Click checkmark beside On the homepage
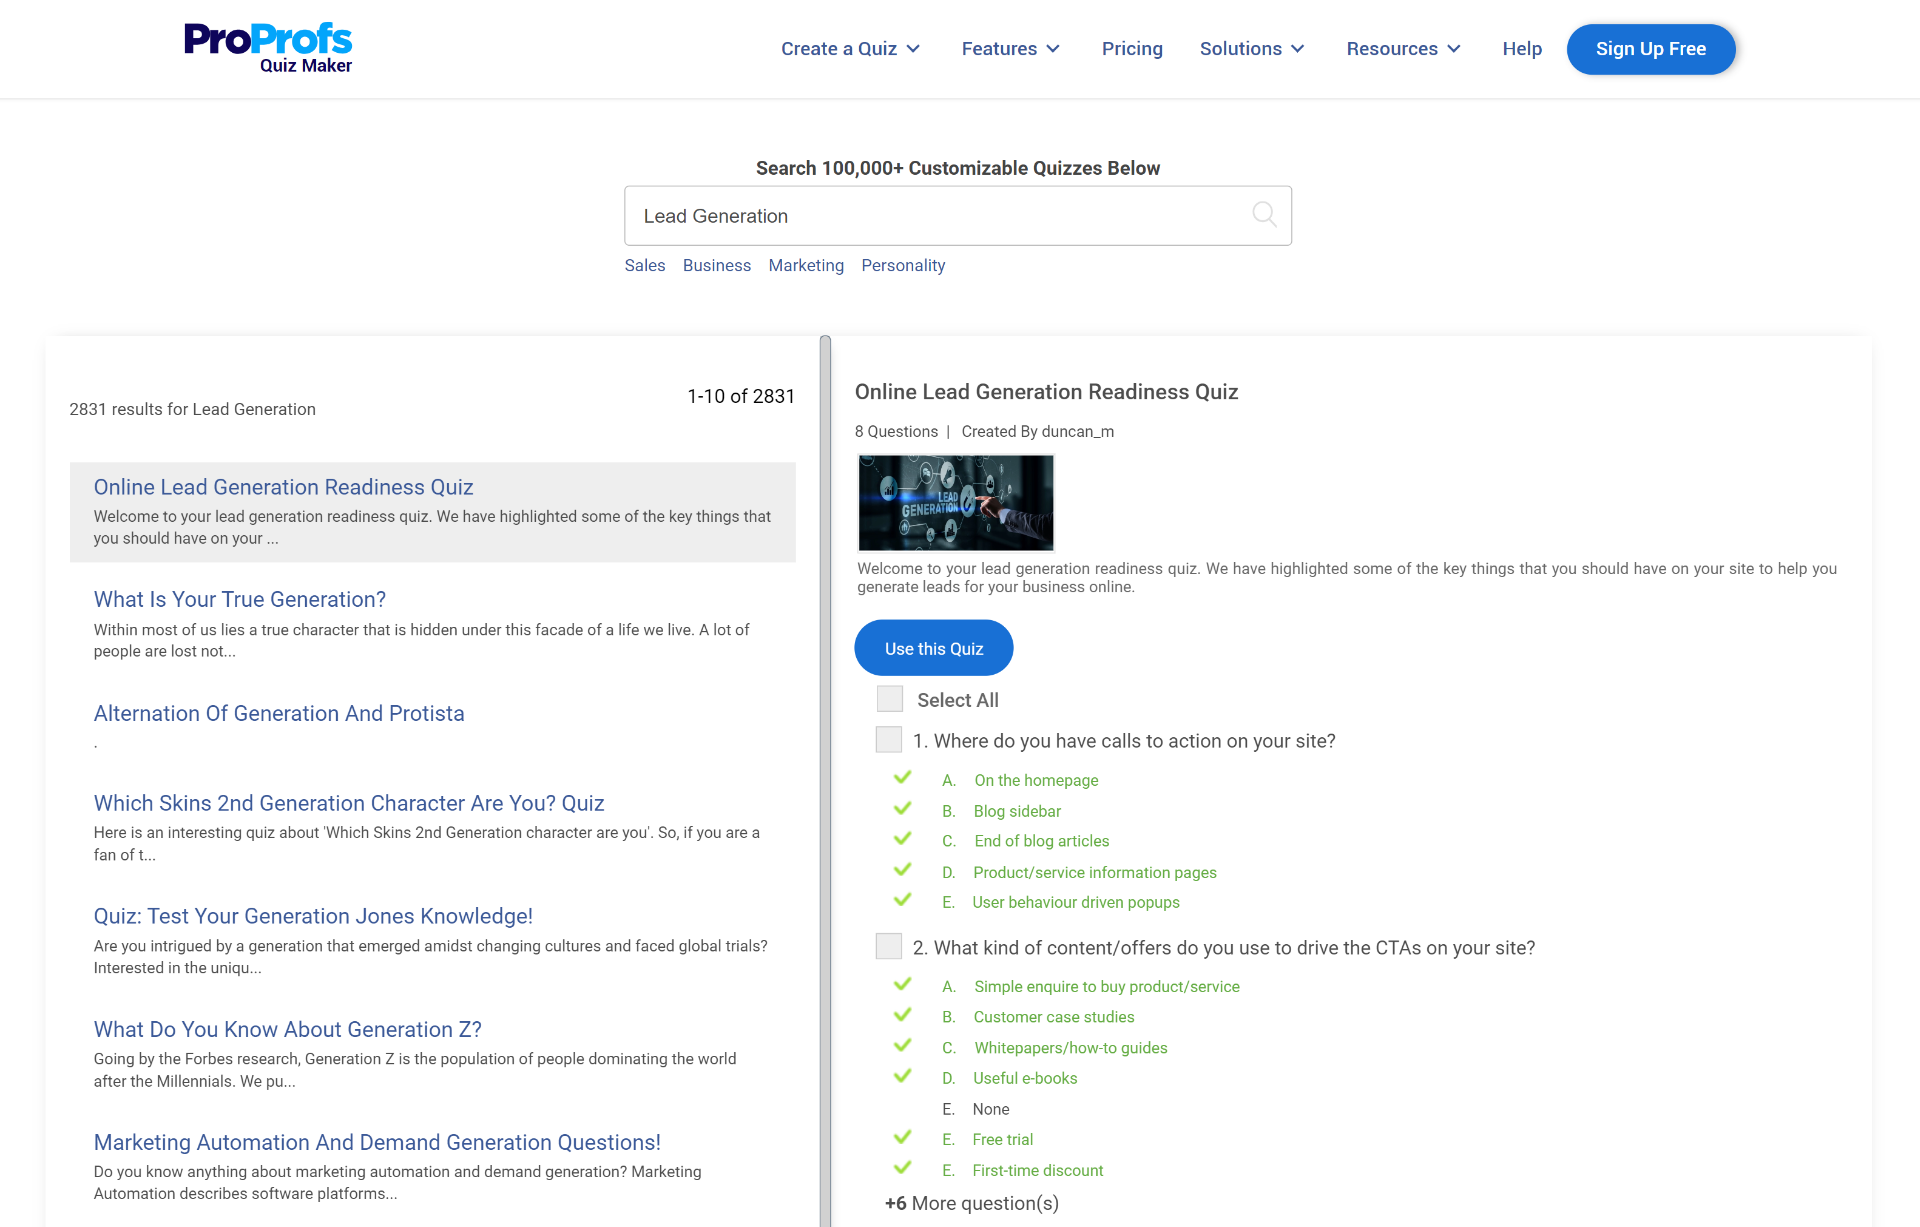Screen dimensions: 1920x1227 click(x=902, y=778)
